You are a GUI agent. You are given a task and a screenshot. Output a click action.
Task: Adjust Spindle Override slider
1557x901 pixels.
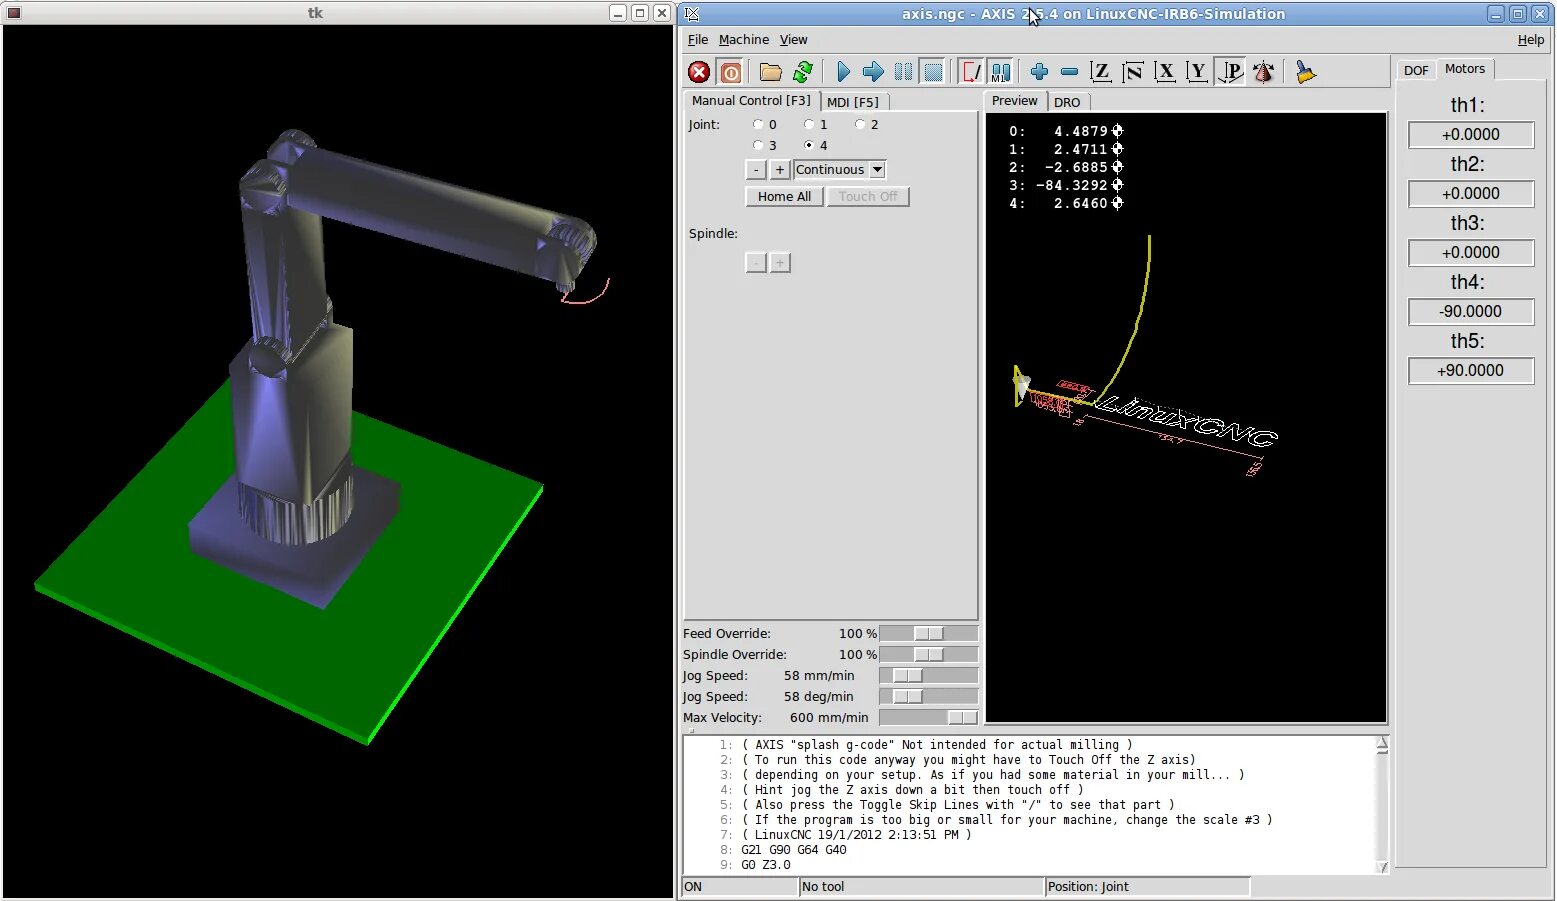click(x=928, y=655)
